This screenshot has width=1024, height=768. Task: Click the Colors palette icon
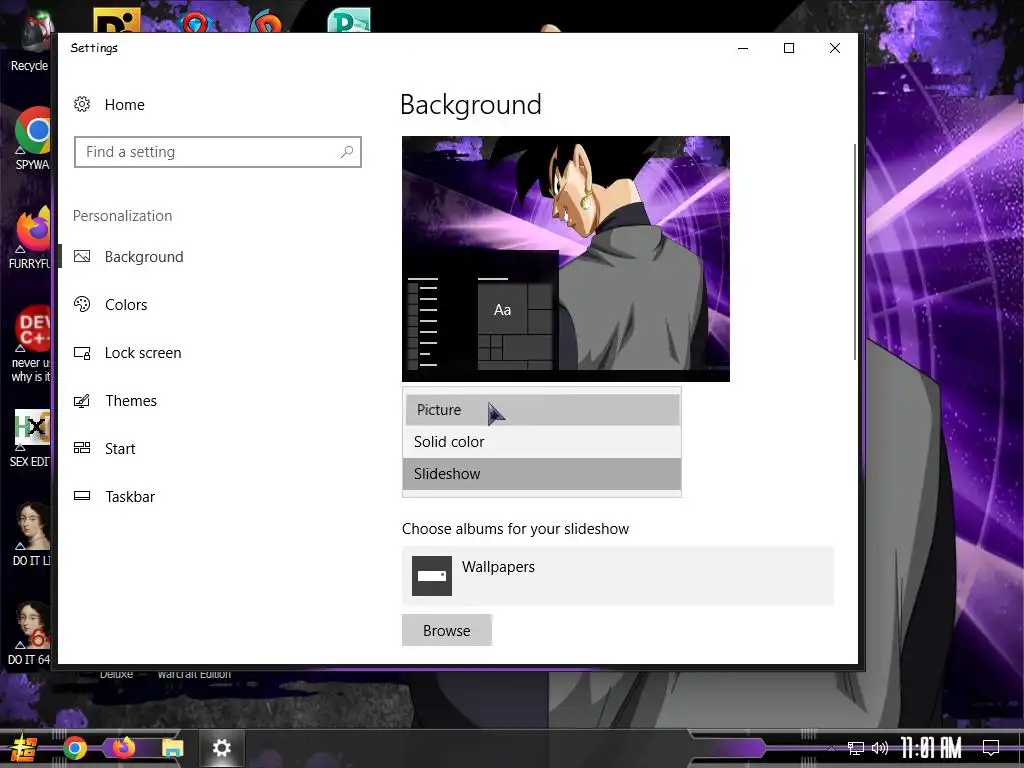[82, 304]
